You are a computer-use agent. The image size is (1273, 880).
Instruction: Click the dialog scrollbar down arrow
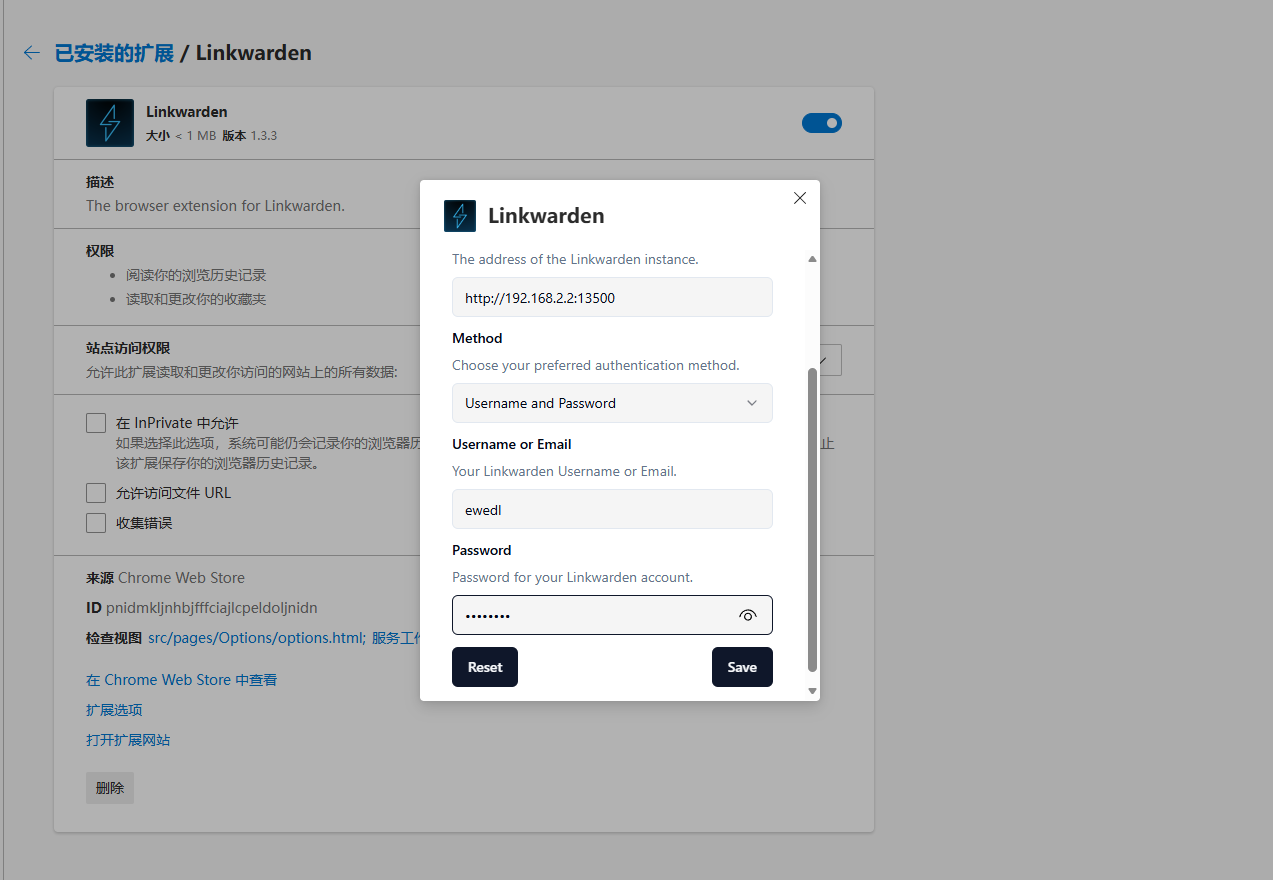click(812, 691)
